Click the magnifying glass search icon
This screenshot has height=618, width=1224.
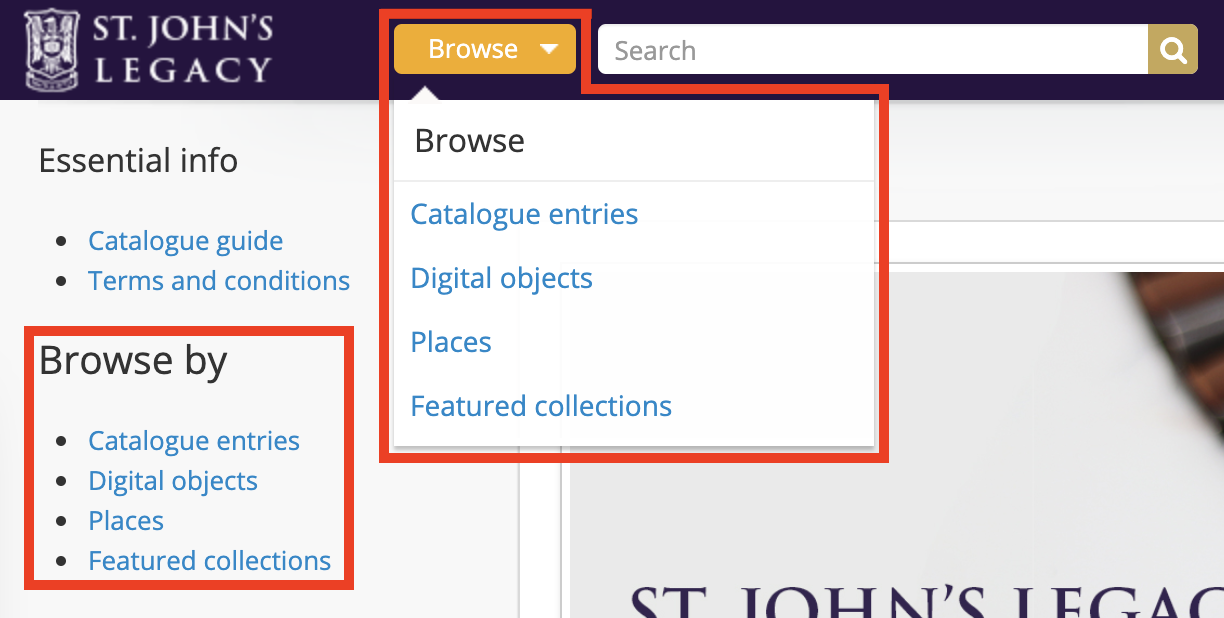click(x=1171, y=49)
